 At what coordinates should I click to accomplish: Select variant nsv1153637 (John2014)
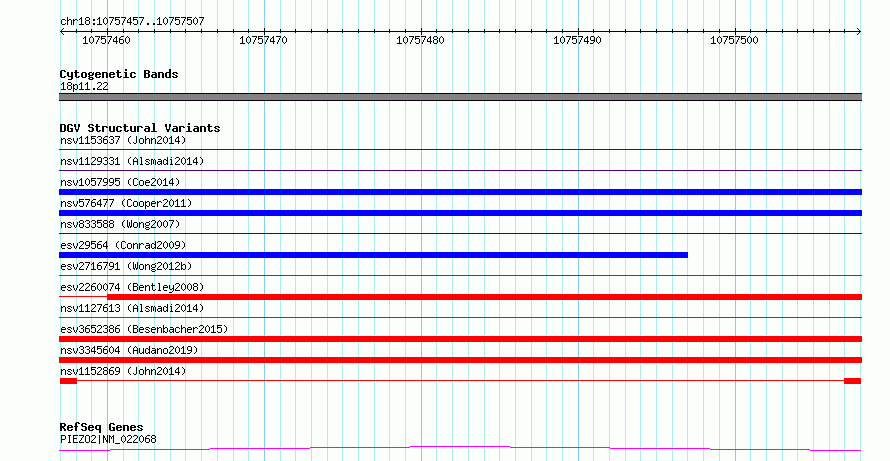pyautogui.click(x=123, y=140)
